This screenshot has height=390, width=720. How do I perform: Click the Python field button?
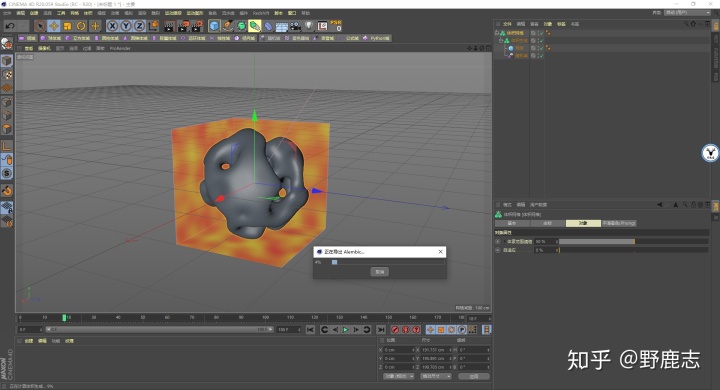click(376, 38)
